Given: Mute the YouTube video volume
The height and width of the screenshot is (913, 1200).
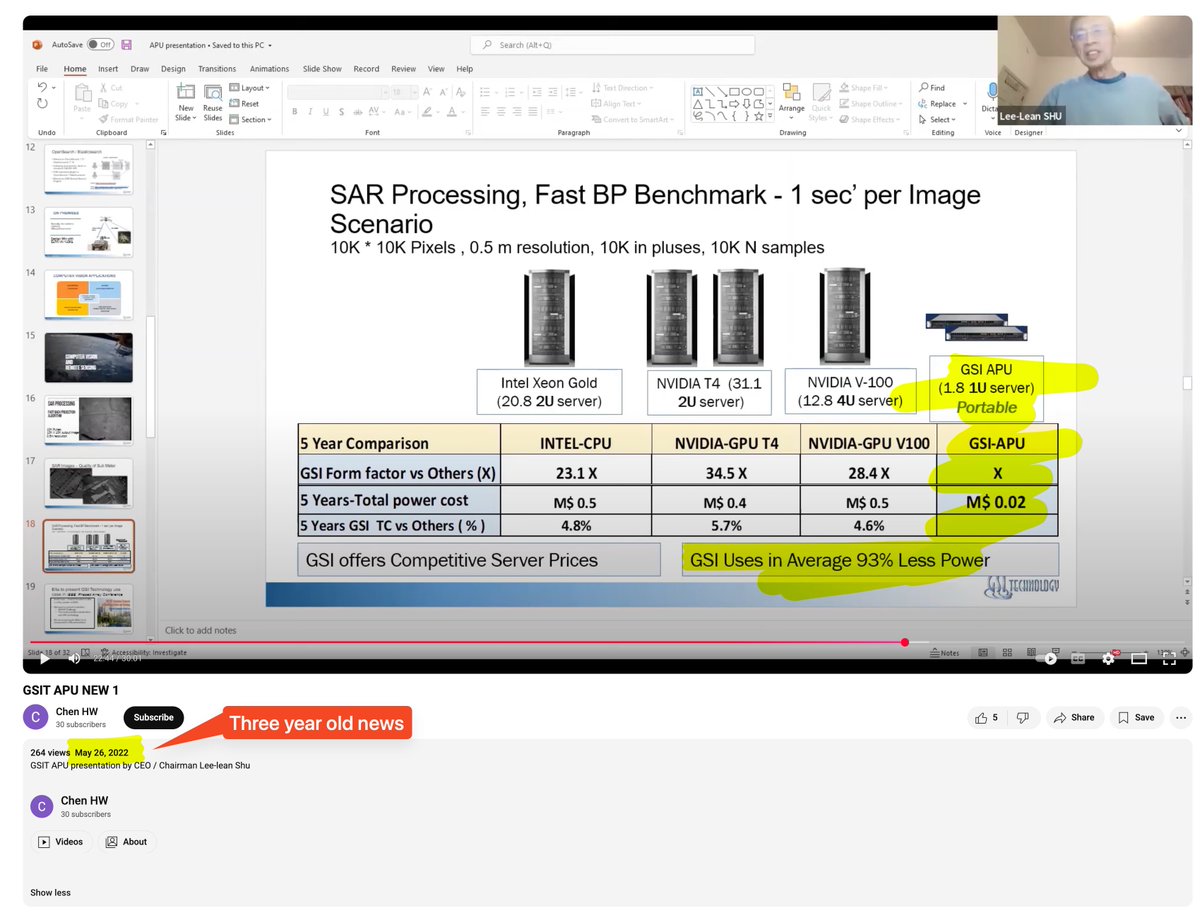Looking at the screenshot, I should (x=75, y=659).
